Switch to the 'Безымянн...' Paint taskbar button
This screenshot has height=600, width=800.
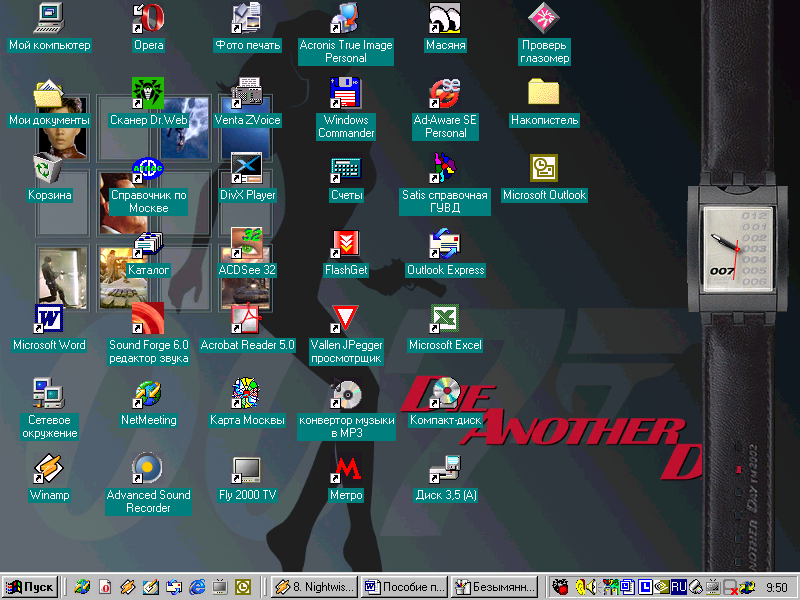click(x=495, y=587)
